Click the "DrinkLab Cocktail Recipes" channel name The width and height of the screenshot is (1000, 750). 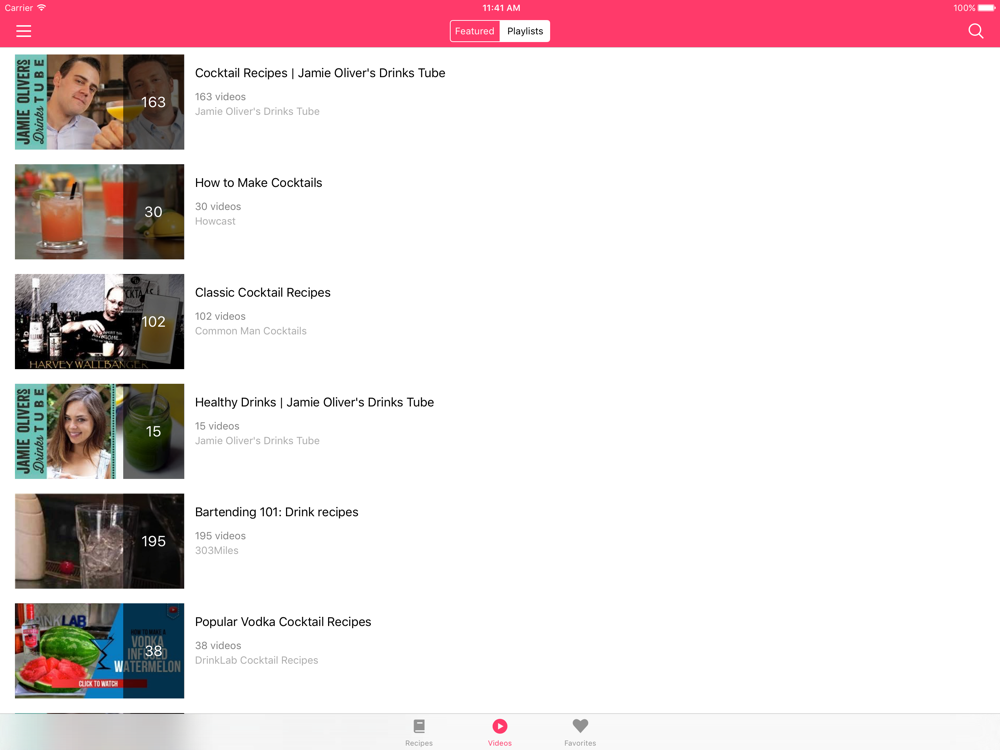[x=256, y=660]
